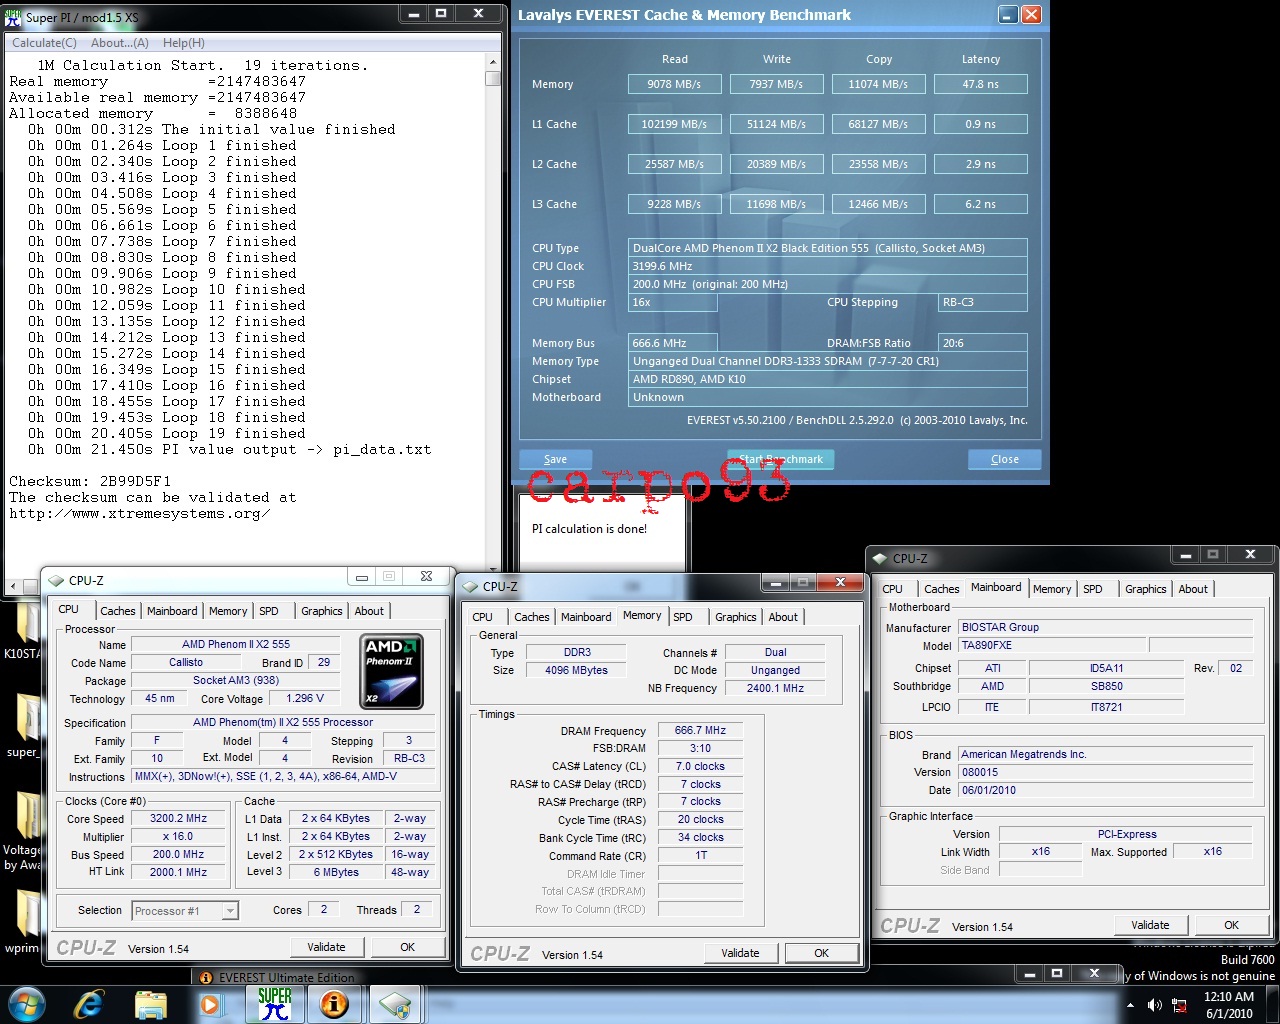Click Close button in EVEREST benchmark window

[x=1005, y=459]
